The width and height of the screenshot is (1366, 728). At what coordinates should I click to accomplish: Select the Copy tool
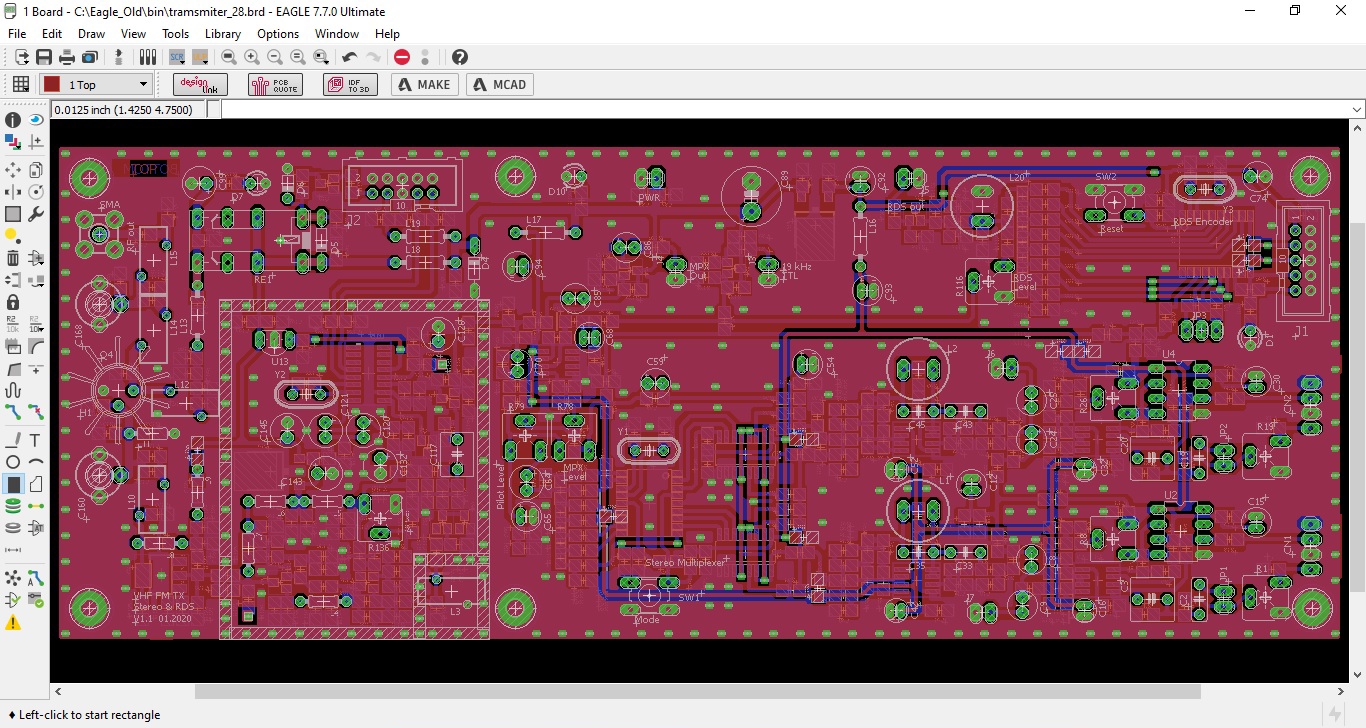36,170
